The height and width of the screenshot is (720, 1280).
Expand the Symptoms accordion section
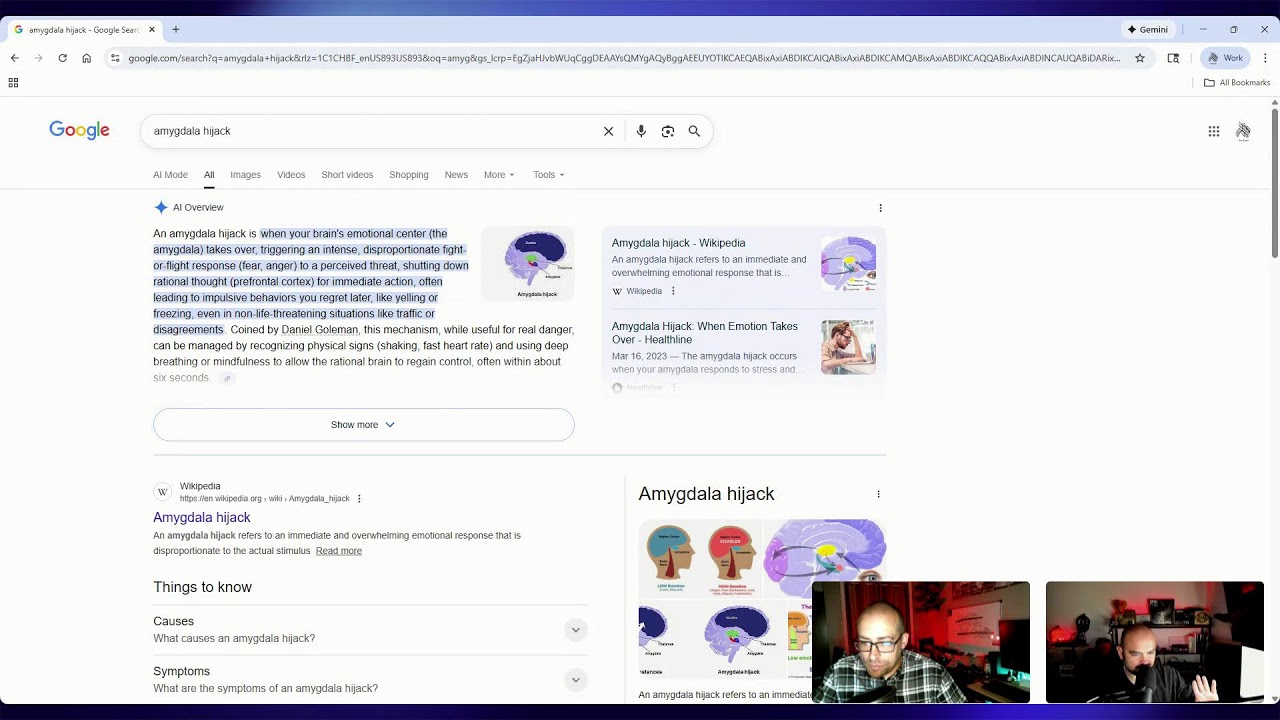[x=370, y=679]
